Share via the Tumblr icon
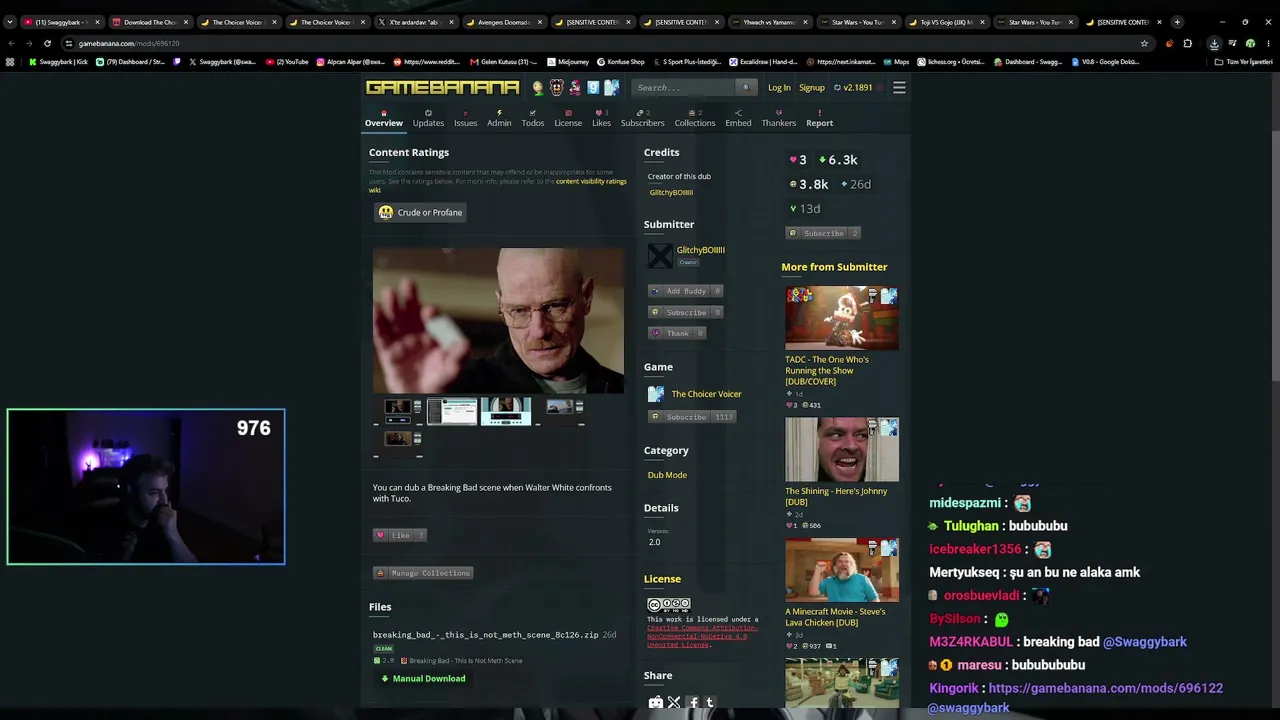 pyautogui.click(x=710, y=703)
